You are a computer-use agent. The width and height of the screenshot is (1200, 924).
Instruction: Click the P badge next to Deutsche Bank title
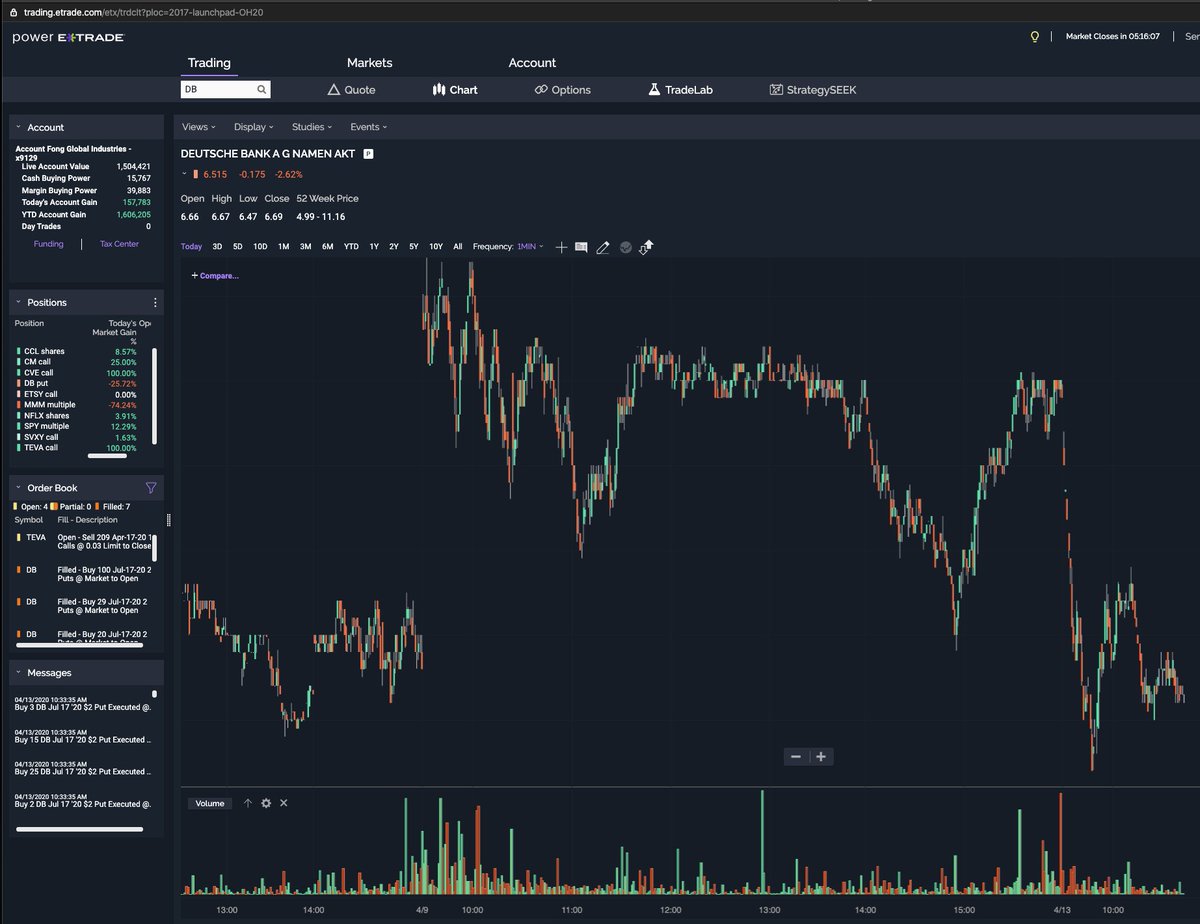[x=368, y=154]
